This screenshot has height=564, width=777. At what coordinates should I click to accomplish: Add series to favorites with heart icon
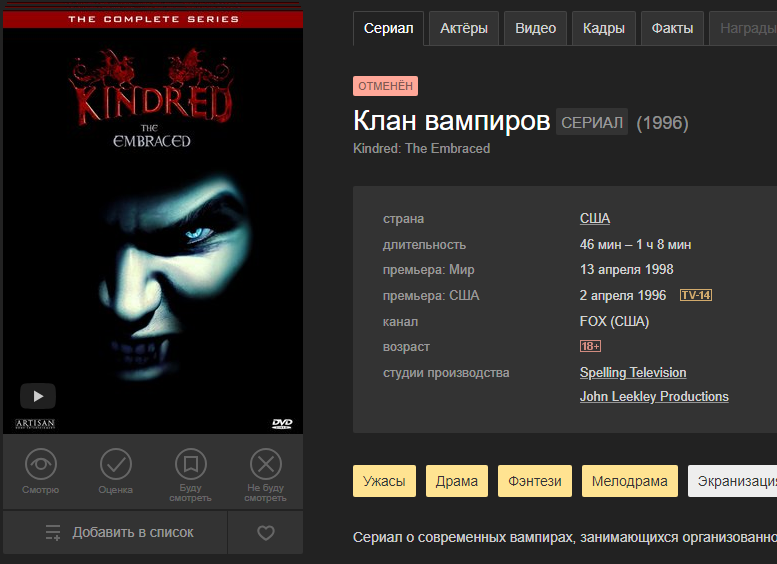coord(266,533)
